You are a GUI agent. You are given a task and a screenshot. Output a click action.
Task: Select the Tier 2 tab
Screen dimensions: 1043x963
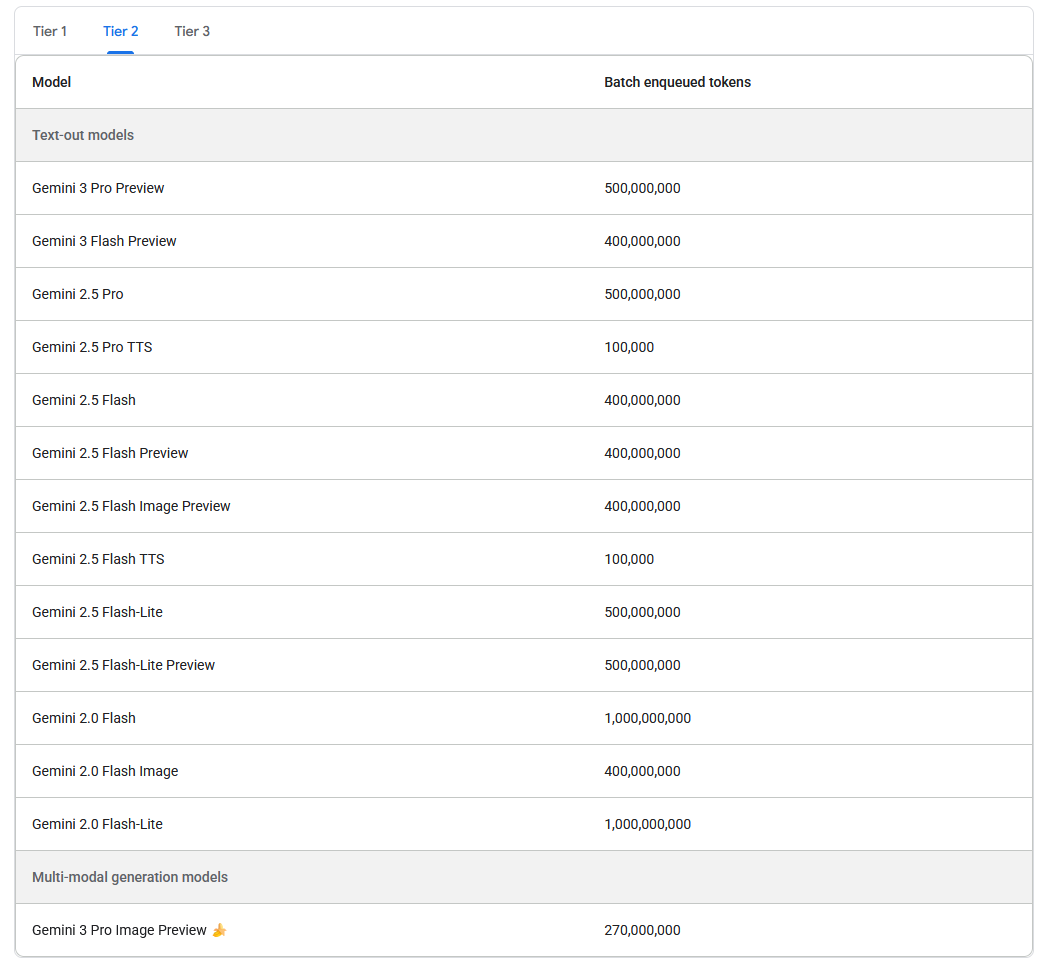click(x=120, y=31)
